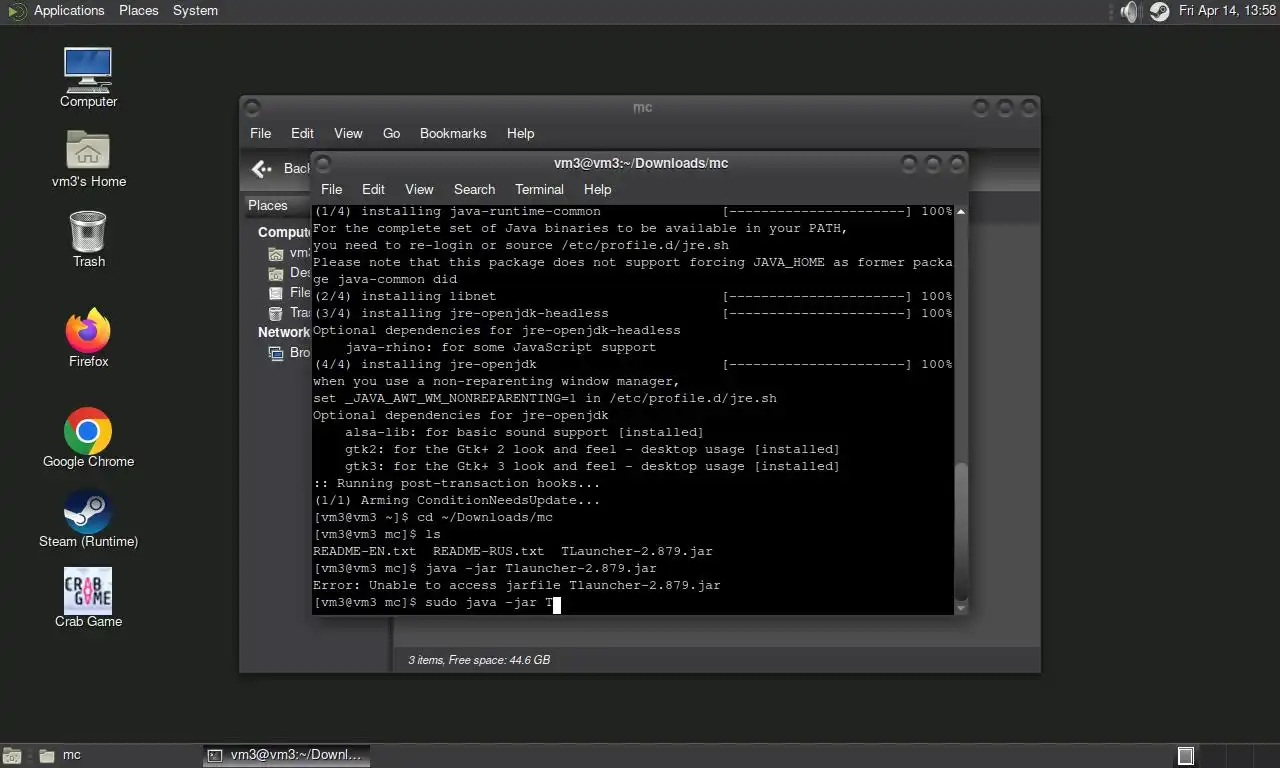Image resolution: width=1280 pixels, height=768 pixels.
Task: Click the terminal scrollbar up arrow
Action: (x=961, y=212)
